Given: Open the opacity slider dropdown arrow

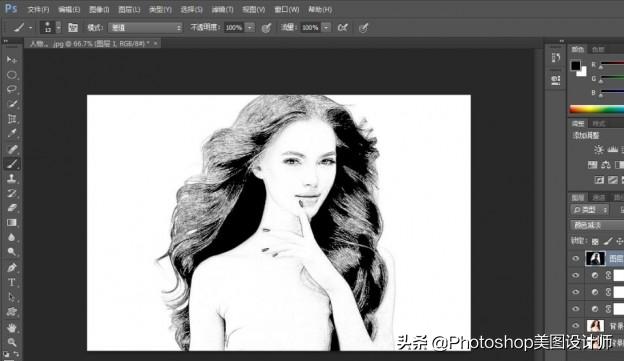Looking at the screenshot, I should (x=250, y=27).
